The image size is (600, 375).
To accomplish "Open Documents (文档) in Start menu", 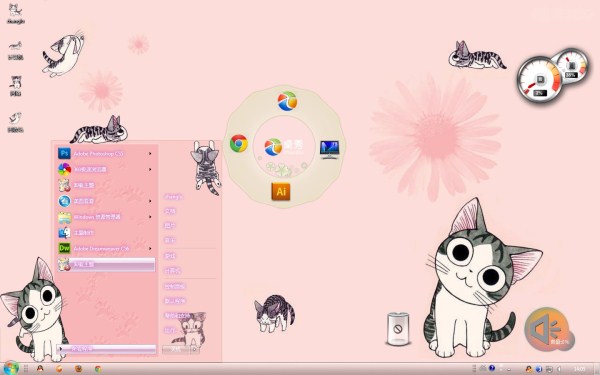I will pyautogui.click(x=170, y=211).
